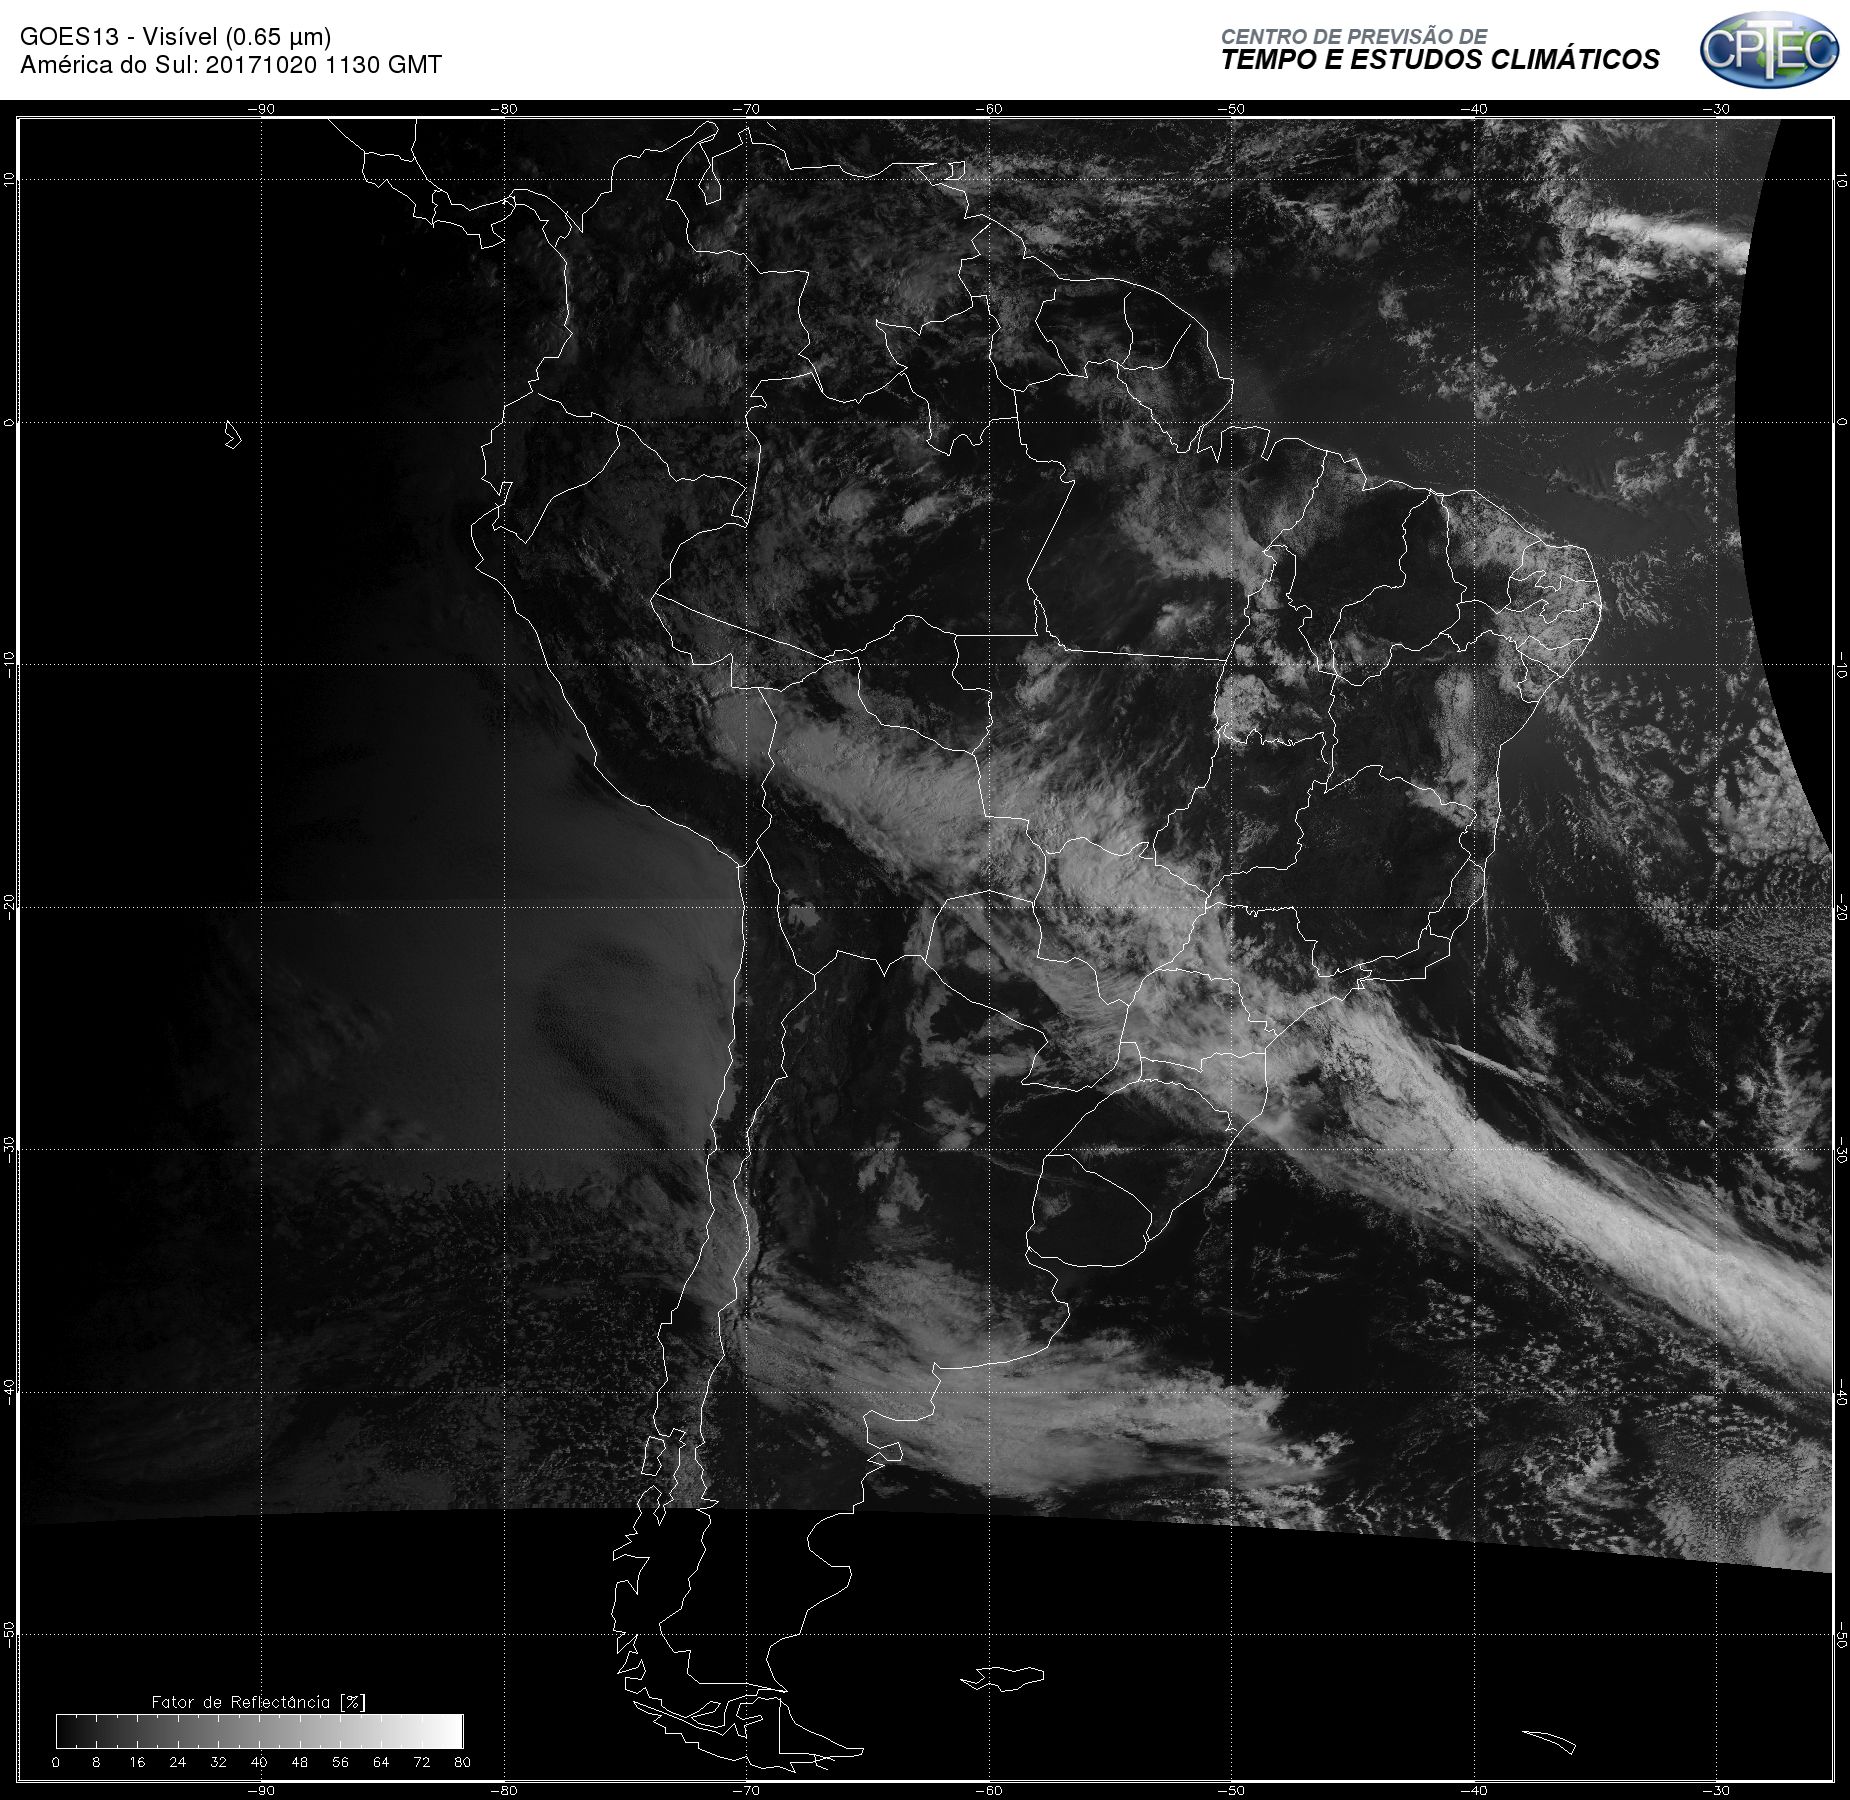Click the colorbar value 16
The width and height of the screenshot is (1850, 1800).
pyautogui.click(x=137, y=1762)
